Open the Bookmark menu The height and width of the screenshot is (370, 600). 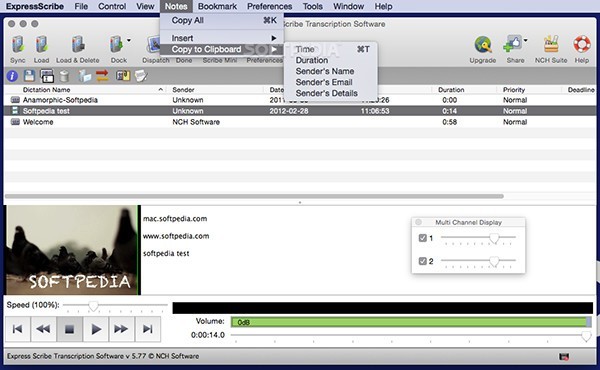coord(217,7)
